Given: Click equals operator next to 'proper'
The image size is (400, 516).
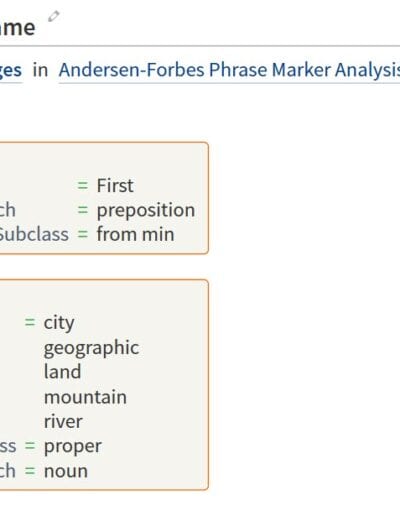Looking at the screenshot, I should click(x=30, y=446).
